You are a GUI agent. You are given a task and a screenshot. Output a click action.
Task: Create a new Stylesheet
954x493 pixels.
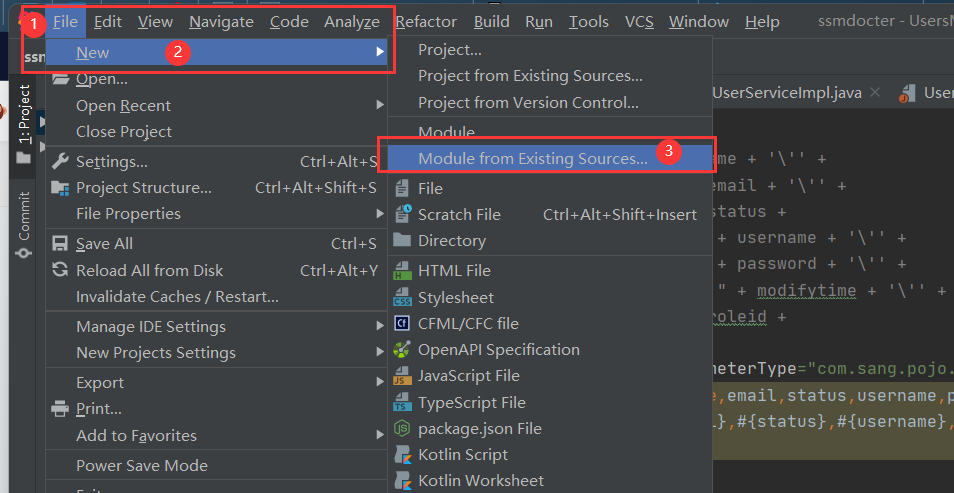[x=550, y=298]
